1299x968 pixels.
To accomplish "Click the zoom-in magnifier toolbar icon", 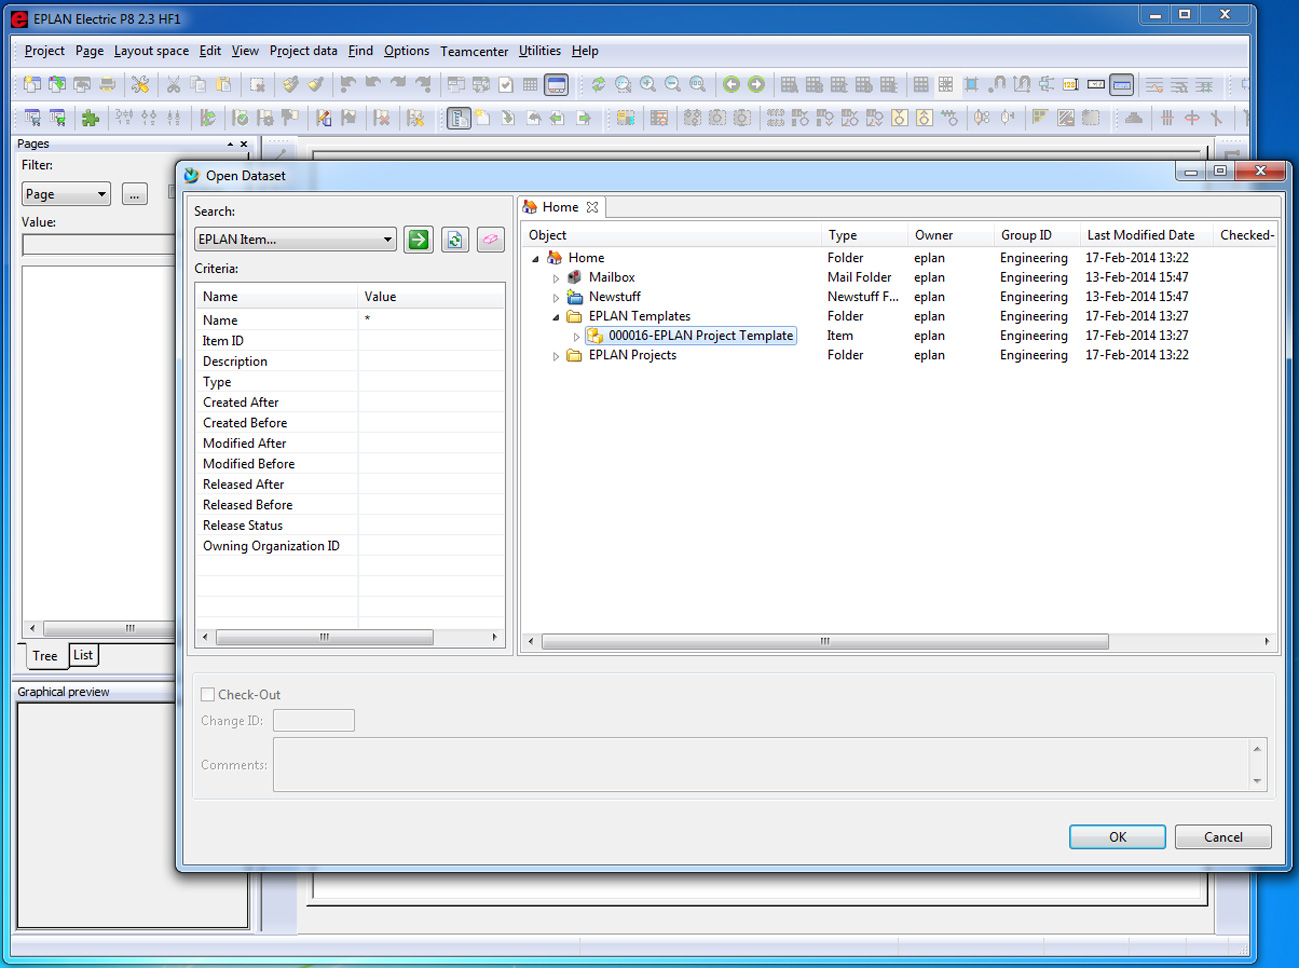I will 648,85.
